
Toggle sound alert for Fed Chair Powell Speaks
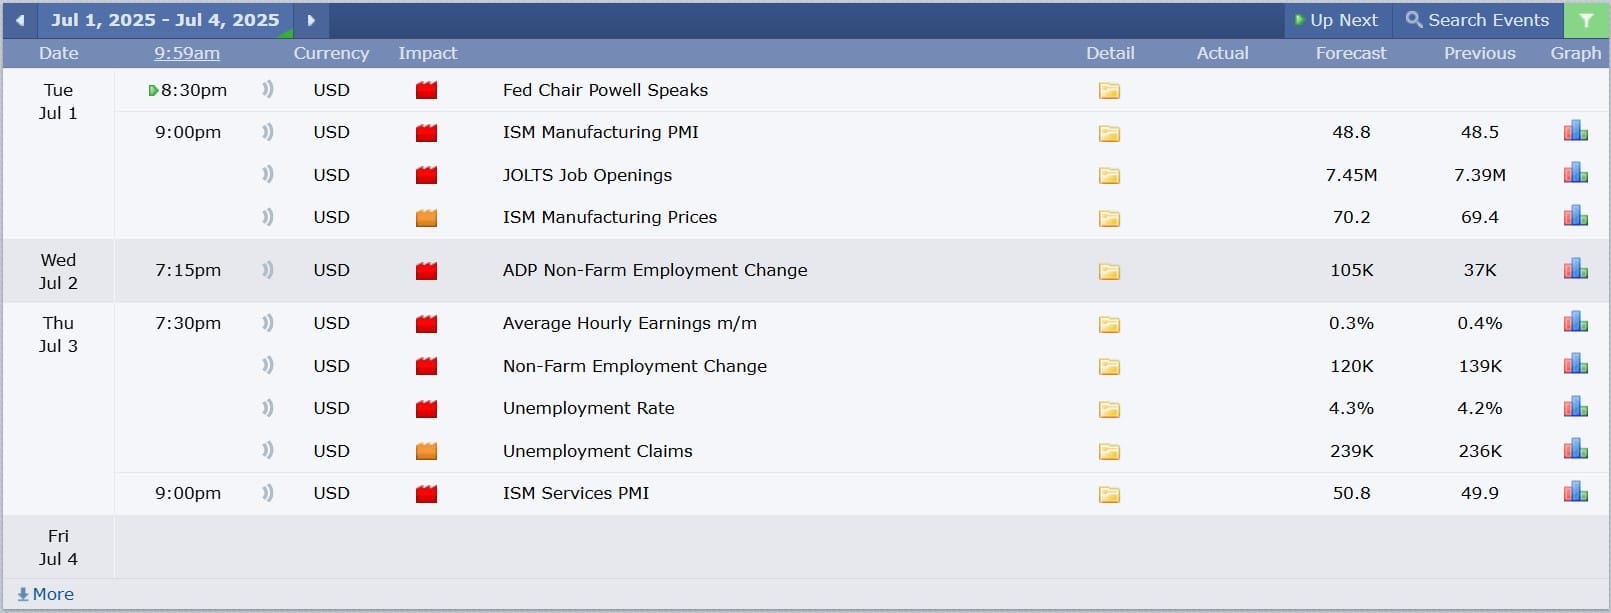click(x=267, y=90)
